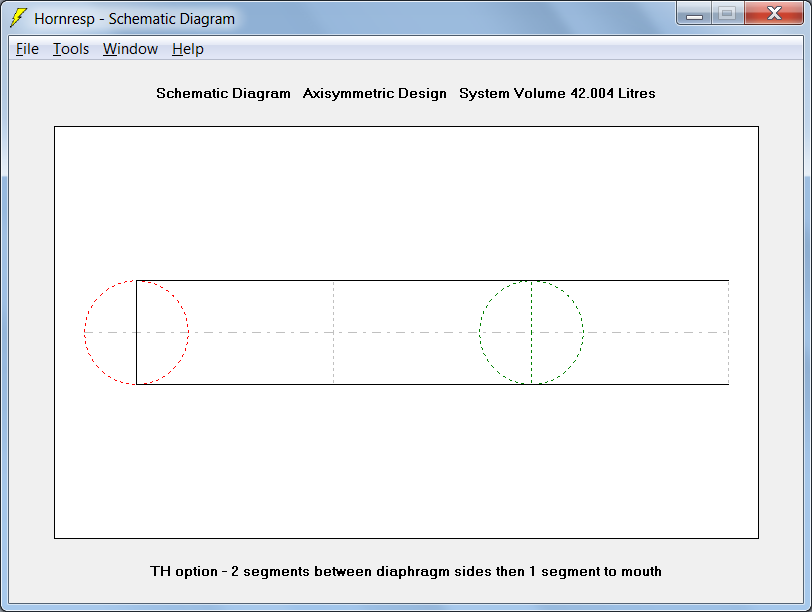
Task: Click the TH option description text
Action: coord(405,571)
